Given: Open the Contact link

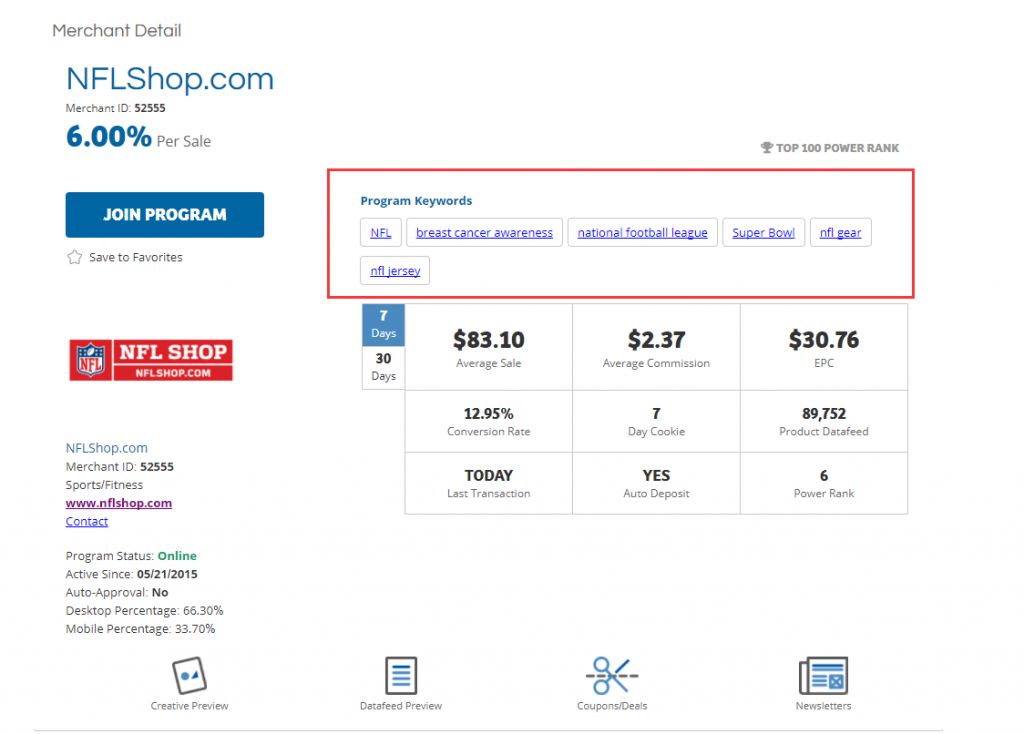Looking at the screenshot, I should [87, 521].
